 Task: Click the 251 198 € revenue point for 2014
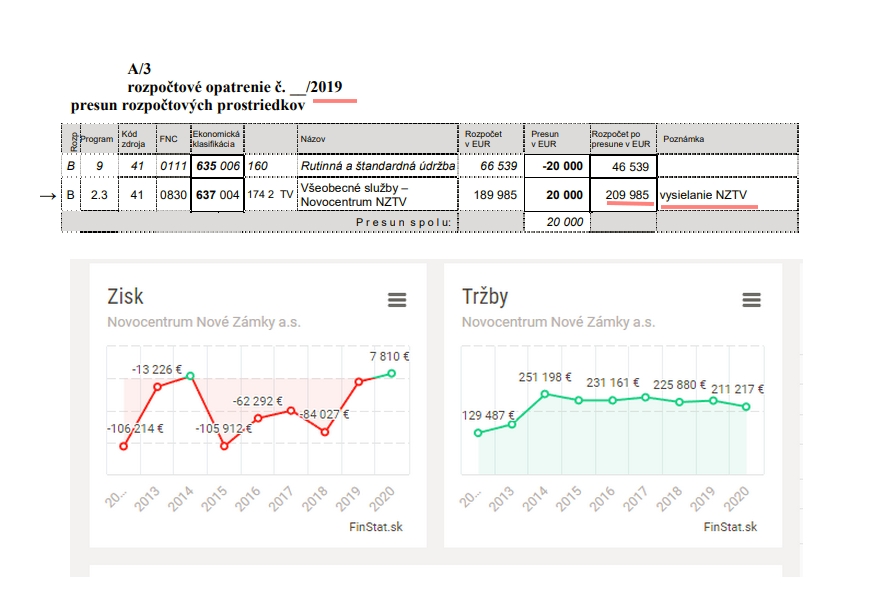click(x=545, y=394)
